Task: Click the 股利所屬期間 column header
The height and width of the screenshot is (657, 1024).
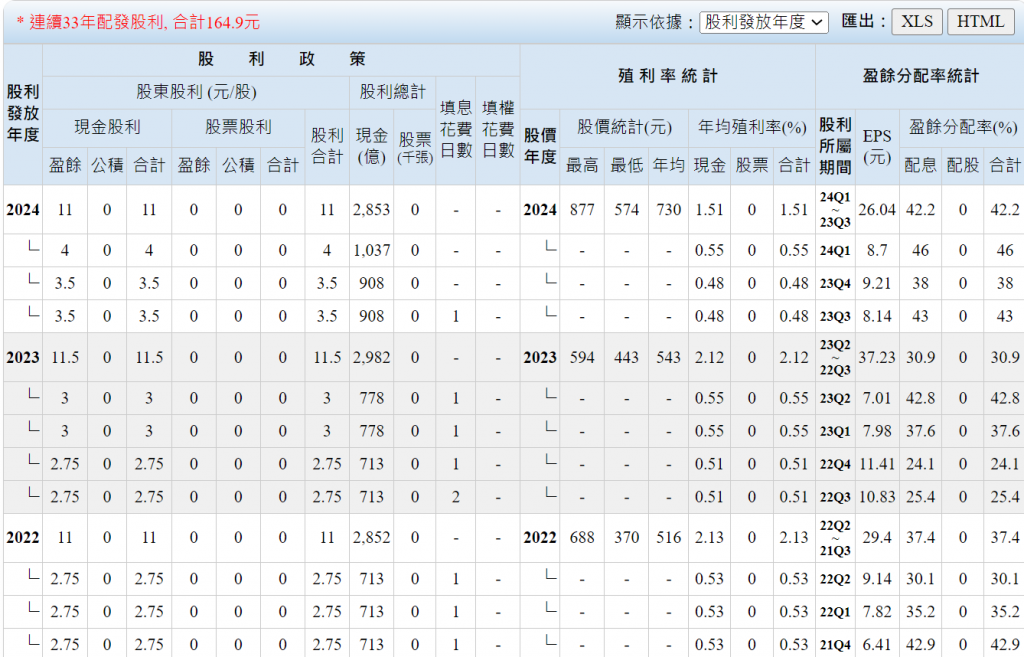Action: (x=835, y=146)
